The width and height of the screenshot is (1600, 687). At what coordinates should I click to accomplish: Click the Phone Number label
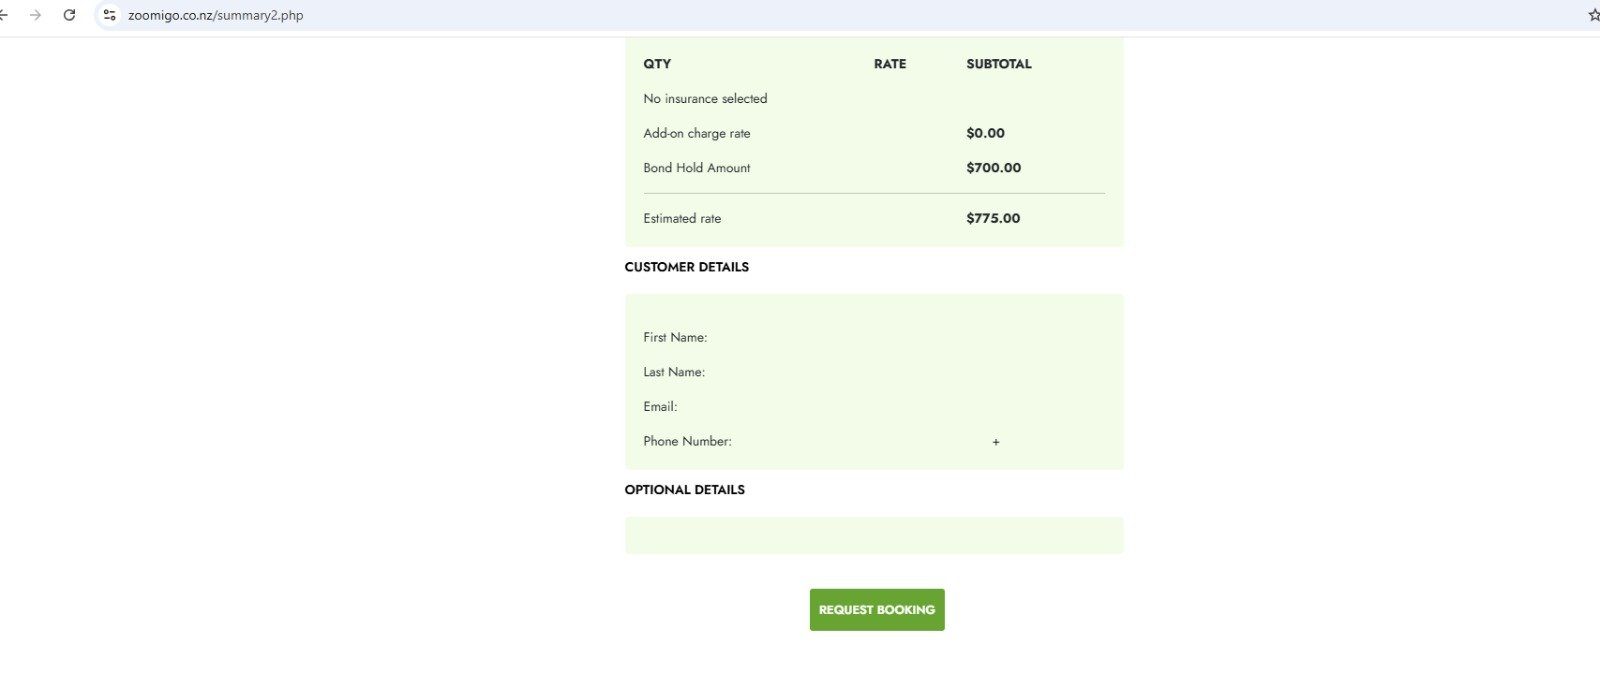coord(687,441)
